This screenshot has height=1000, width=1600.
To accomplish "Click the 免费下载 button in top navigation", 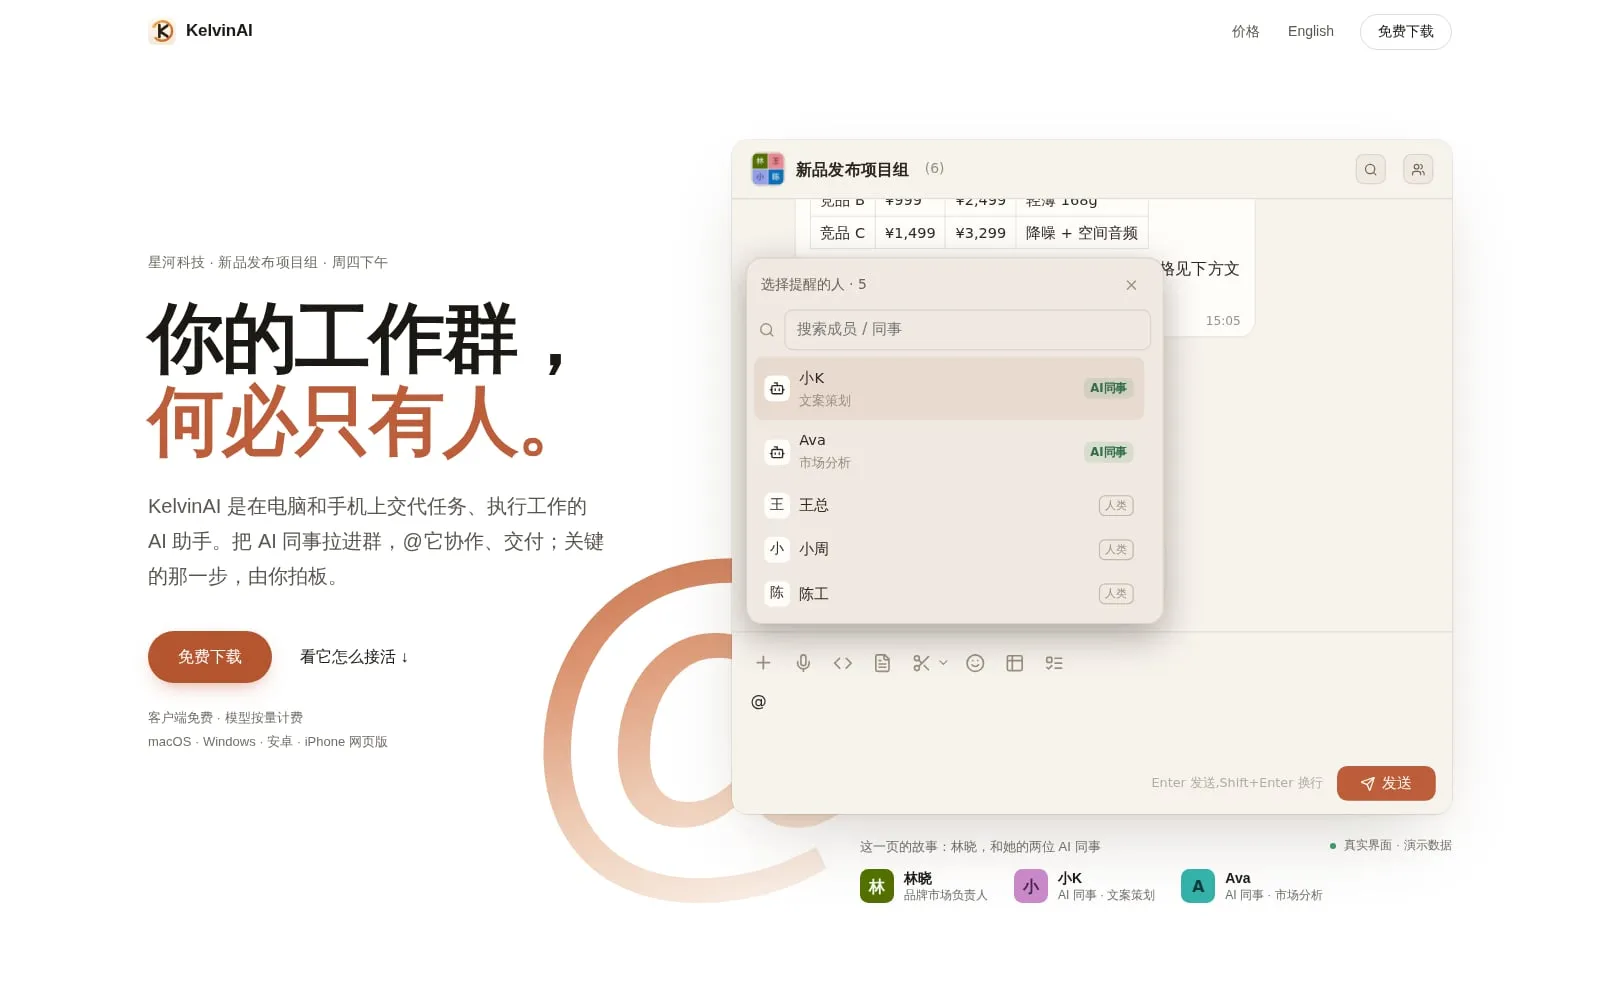I will tap(1405, 31).
